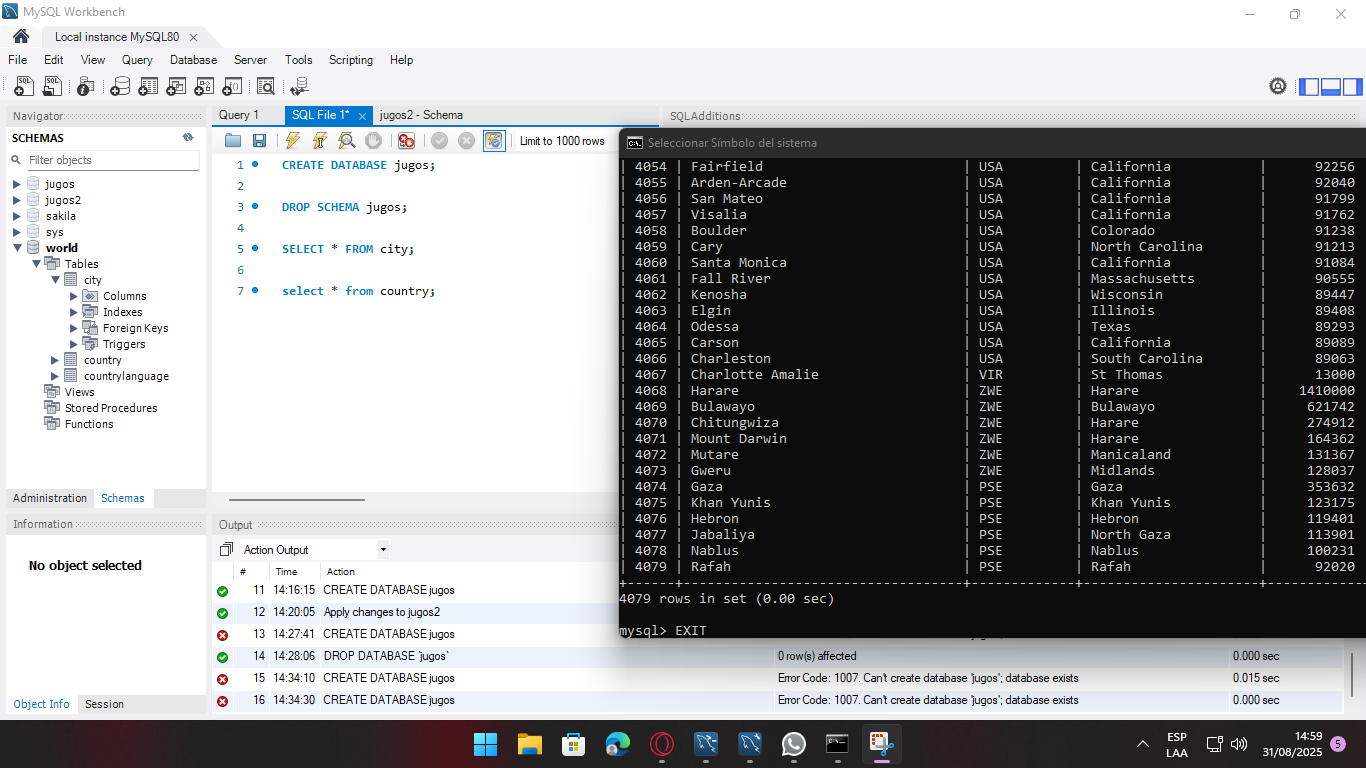Expand the jugos schema
This screenshot has width=1366, height=768.
pyautogui.click(x=17, y=184)
